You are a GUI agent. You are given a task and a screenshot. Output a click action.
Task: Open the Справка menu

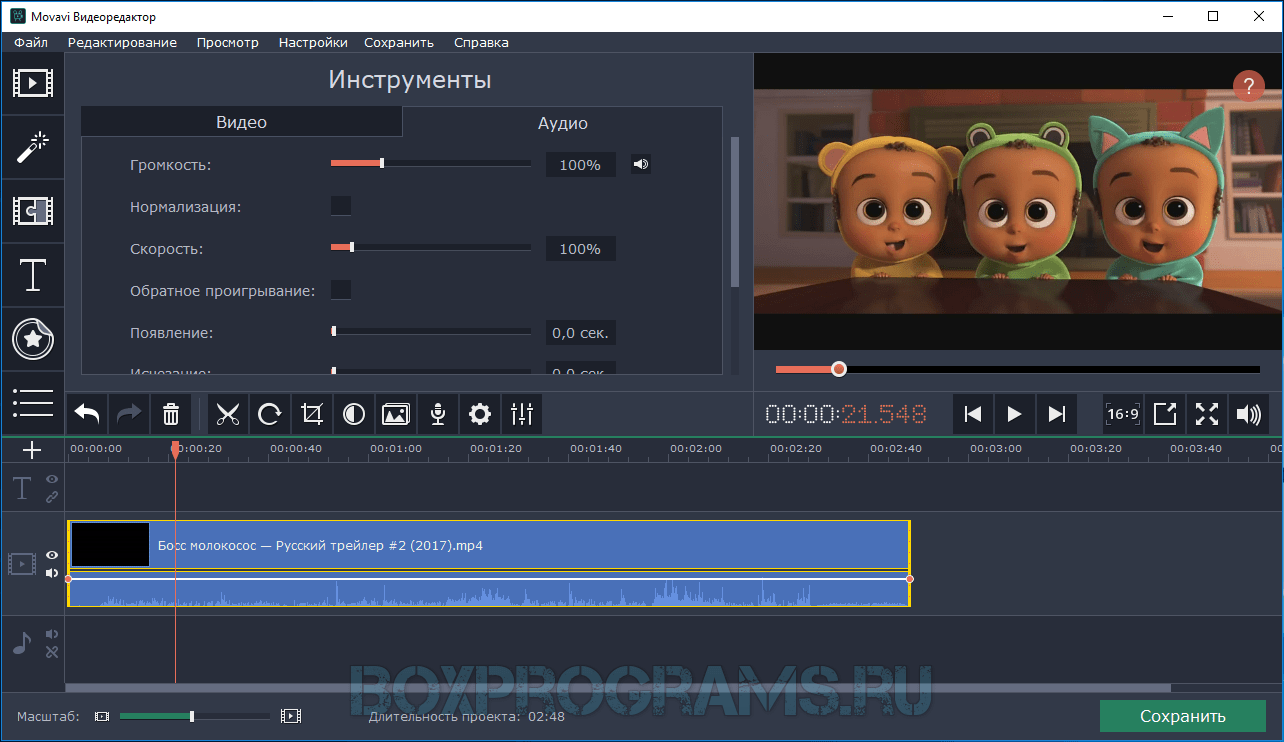481,42
